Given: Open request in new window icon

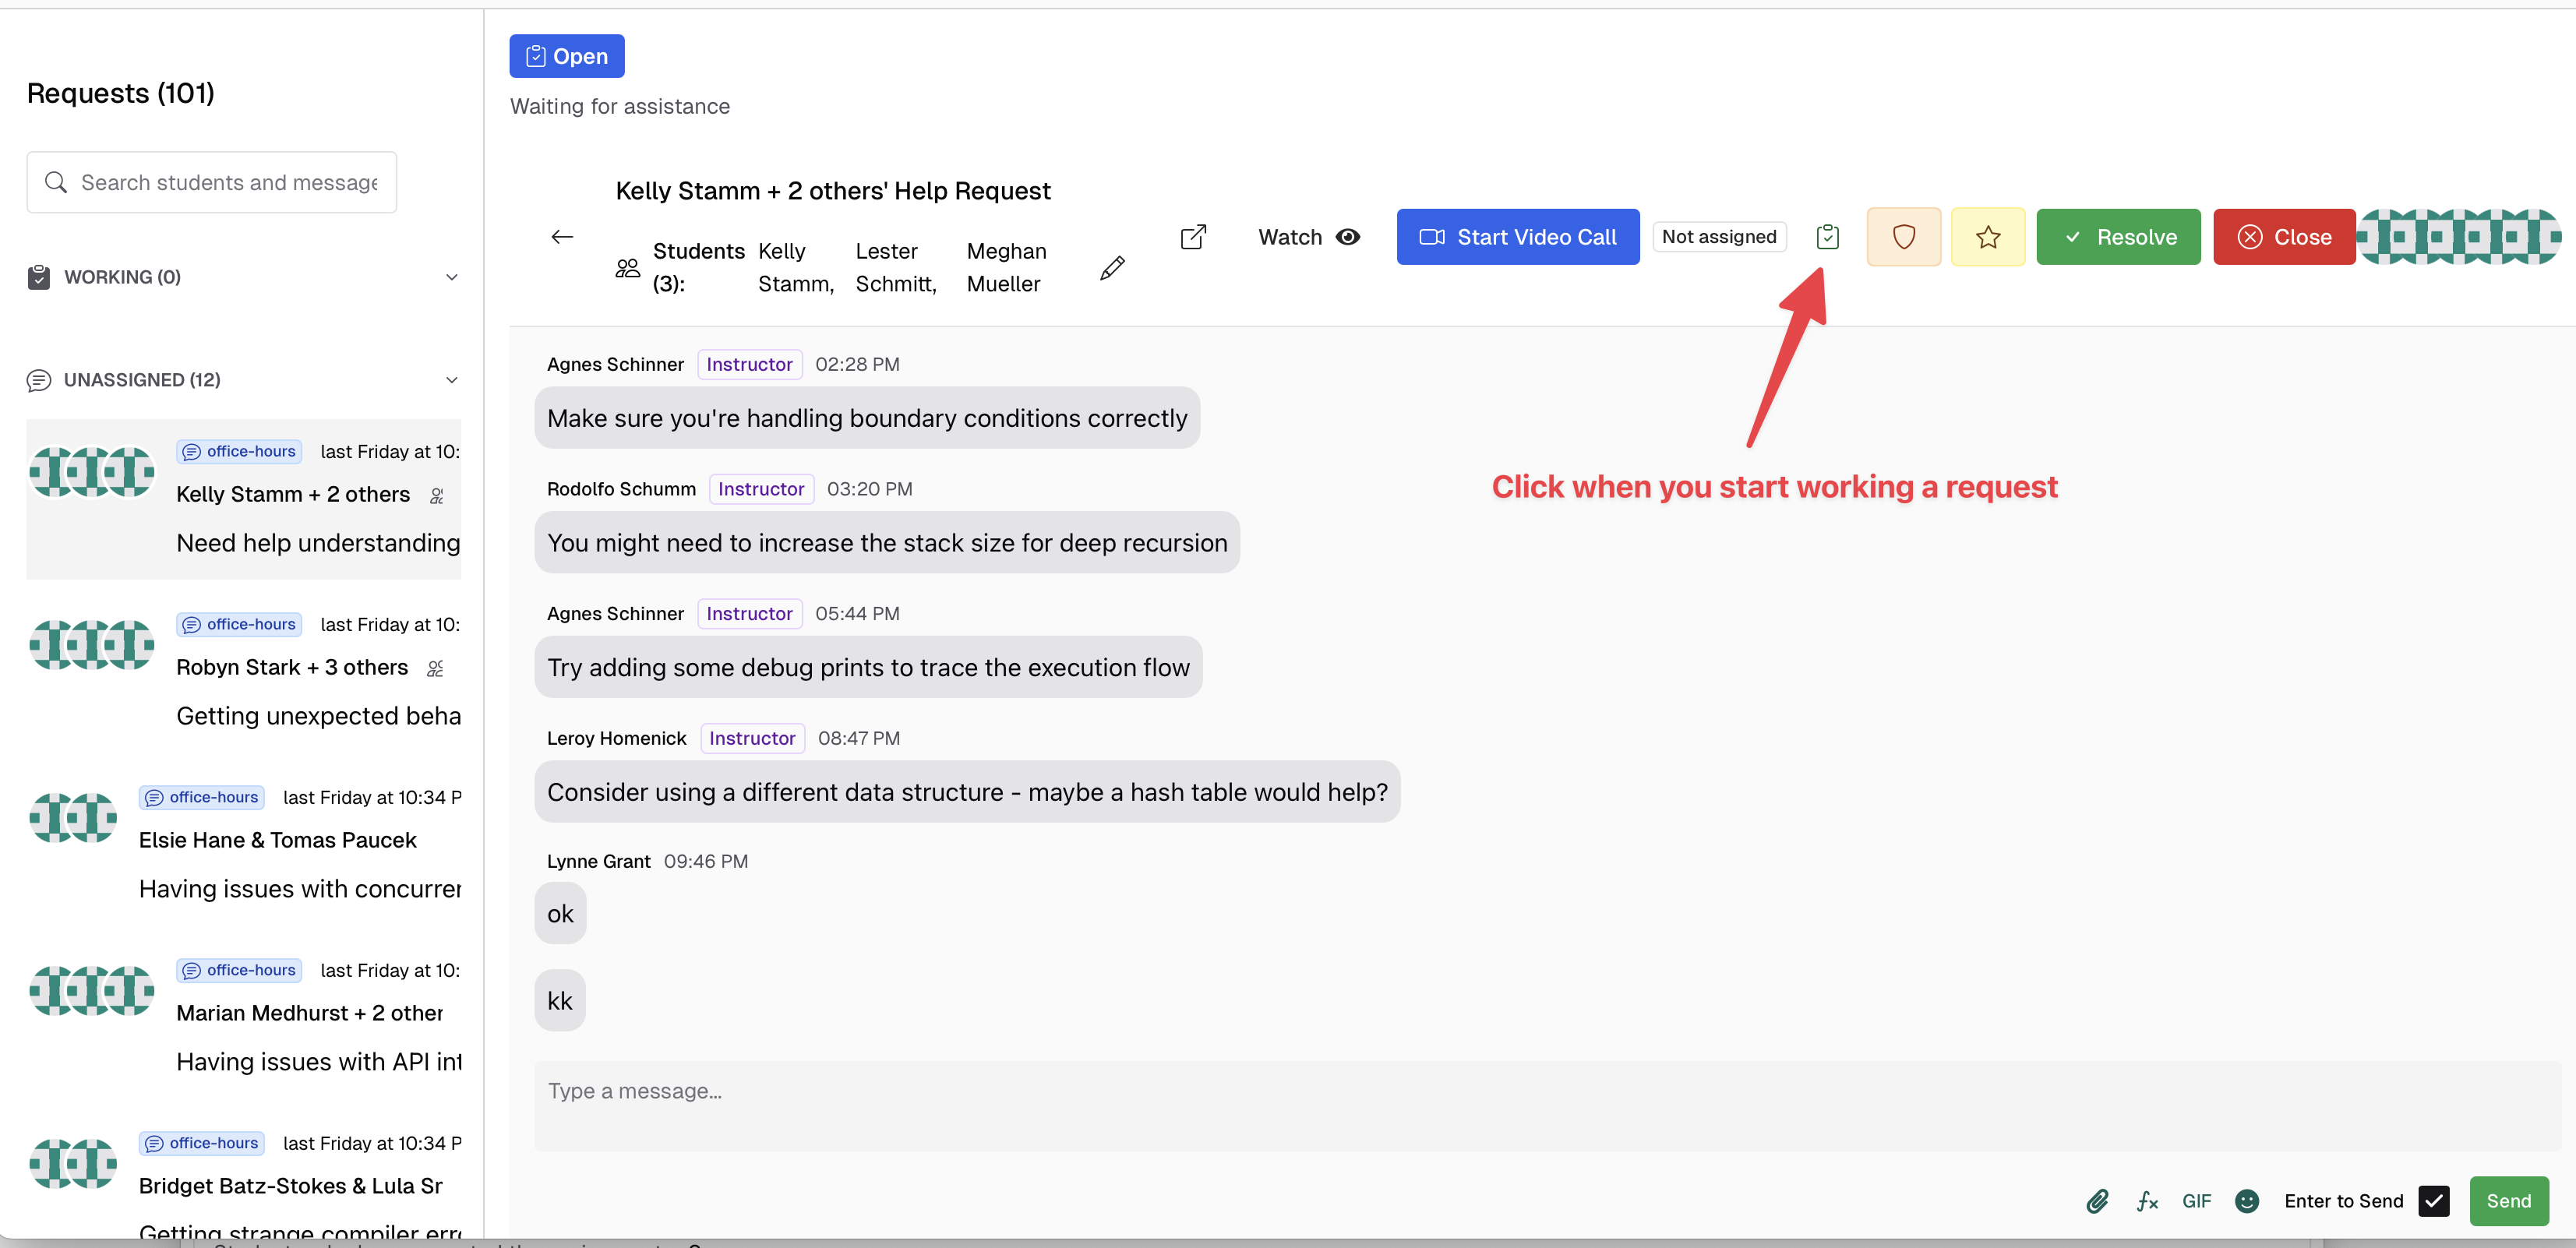Looking at the screenshot, I should (x=1193, y=237).
